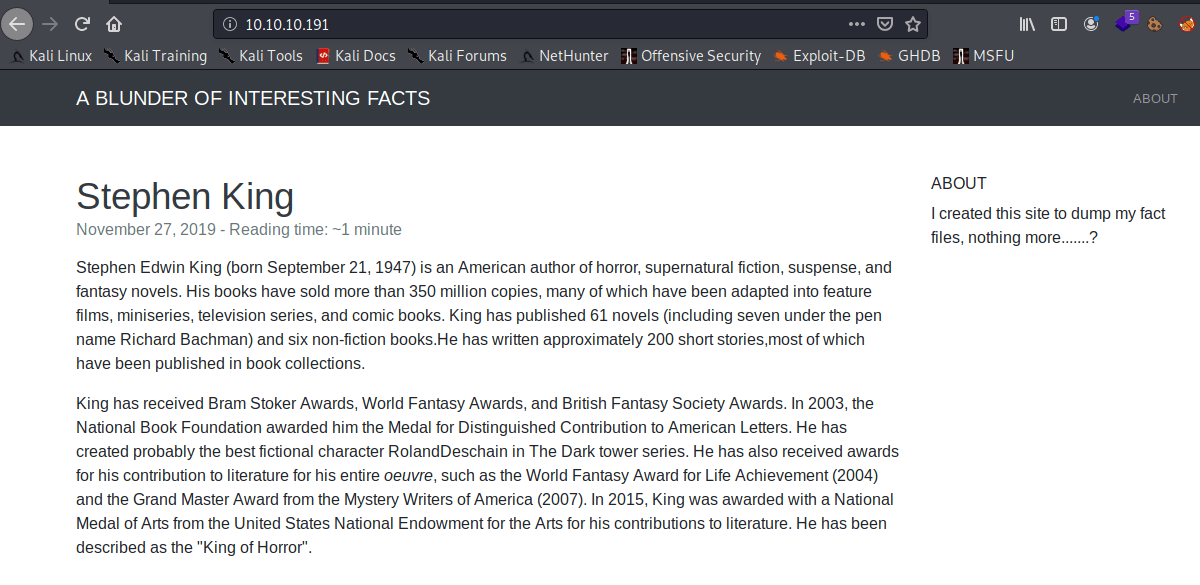Click the site title A Blunder of Interesting Facts
The height and width of the screenshot is (585, 1200).
(253, 98)
